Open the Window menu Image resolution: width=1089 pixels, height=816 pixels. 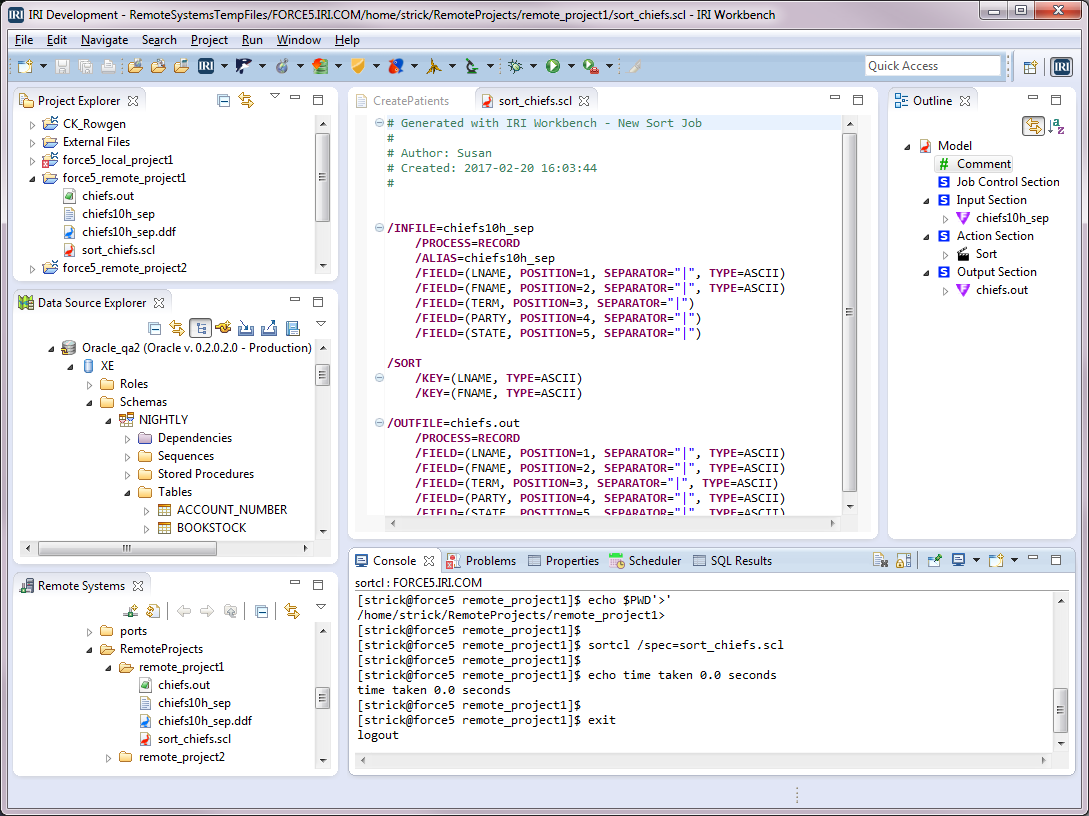(299, 40)
